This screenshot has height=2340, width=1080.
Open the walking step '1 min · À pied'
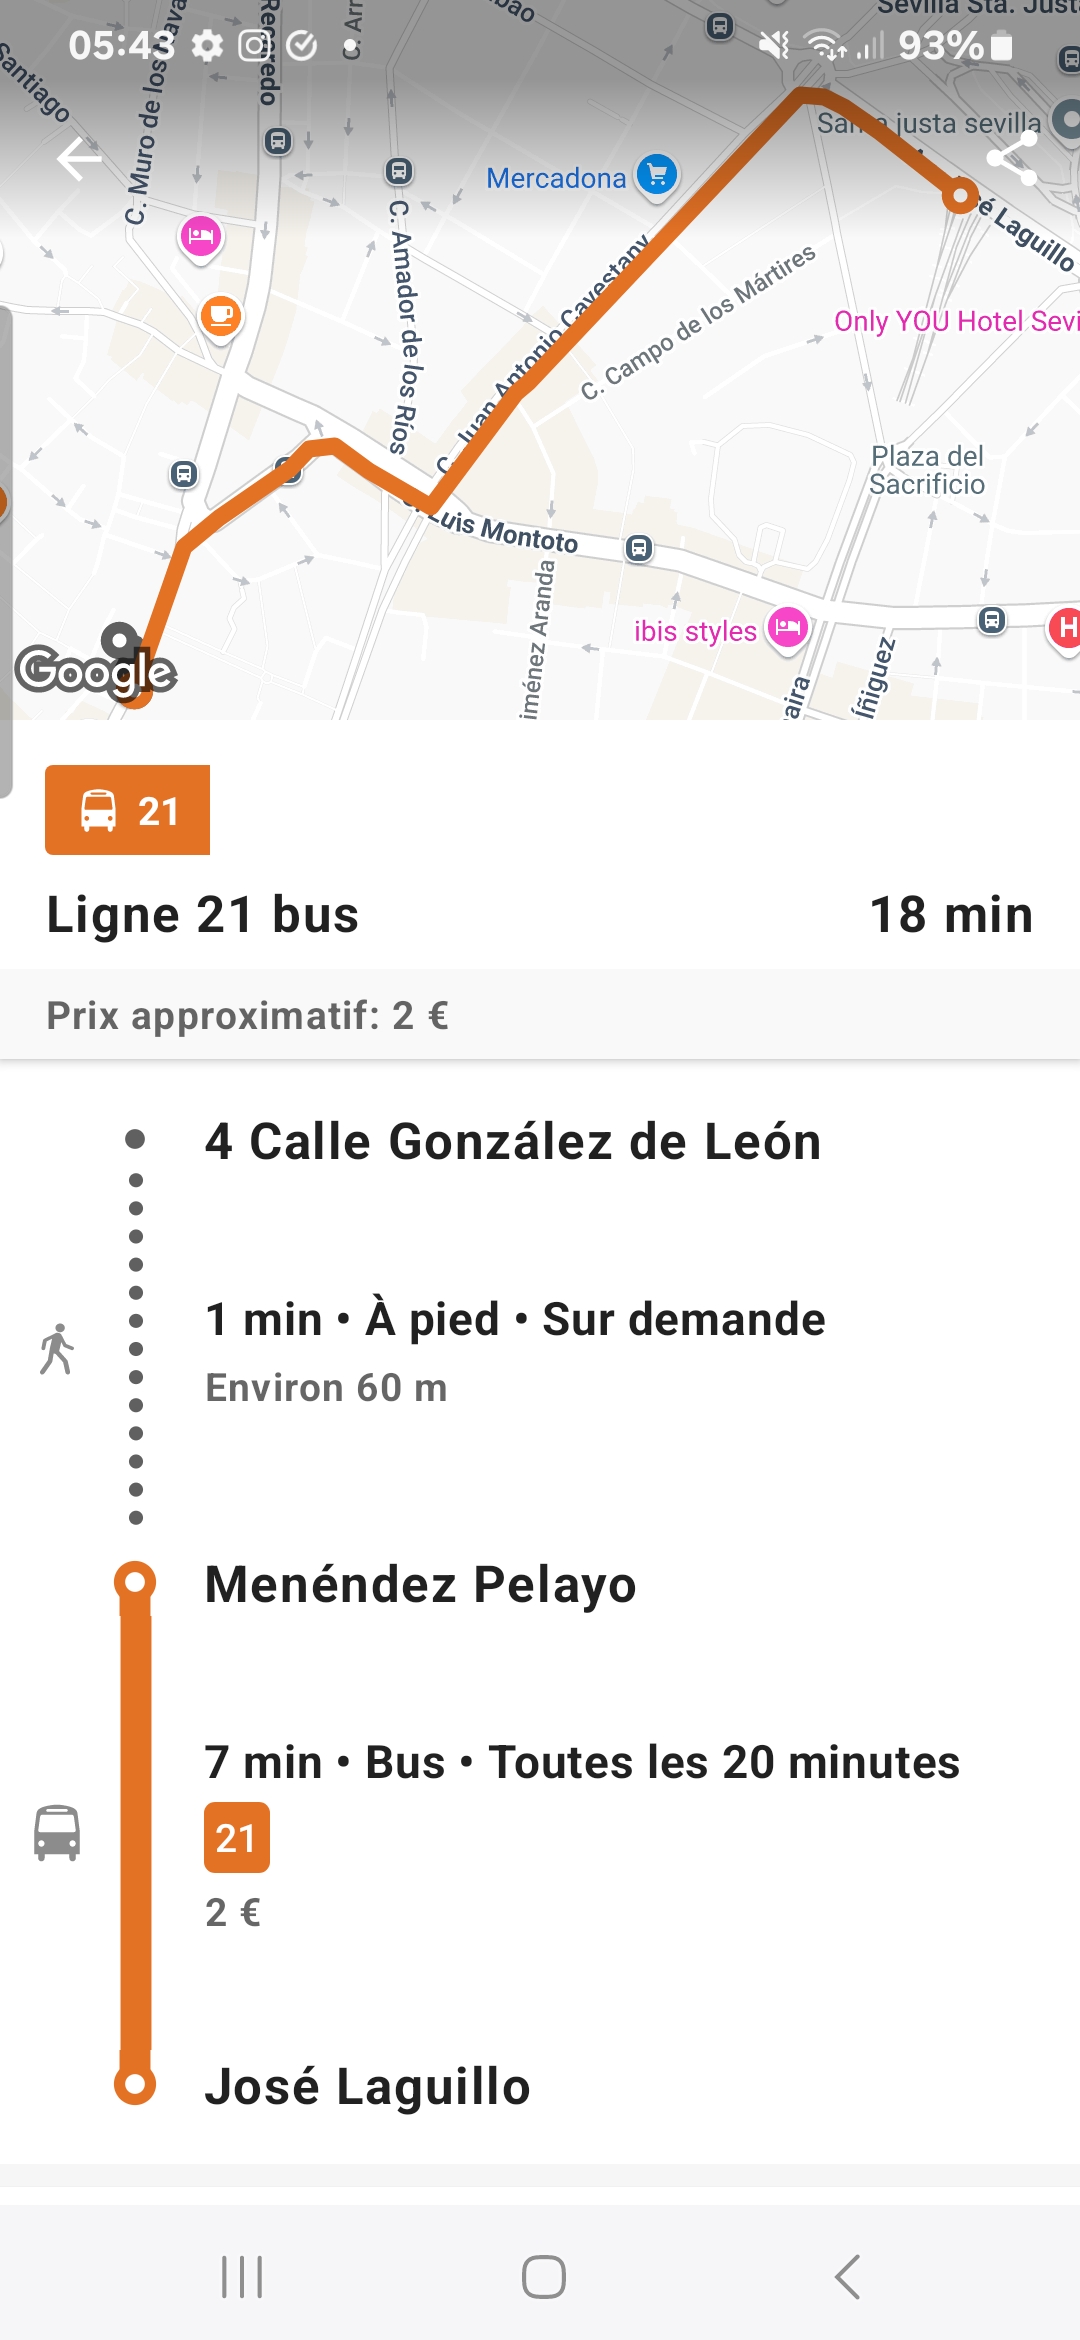(515, 1319)
